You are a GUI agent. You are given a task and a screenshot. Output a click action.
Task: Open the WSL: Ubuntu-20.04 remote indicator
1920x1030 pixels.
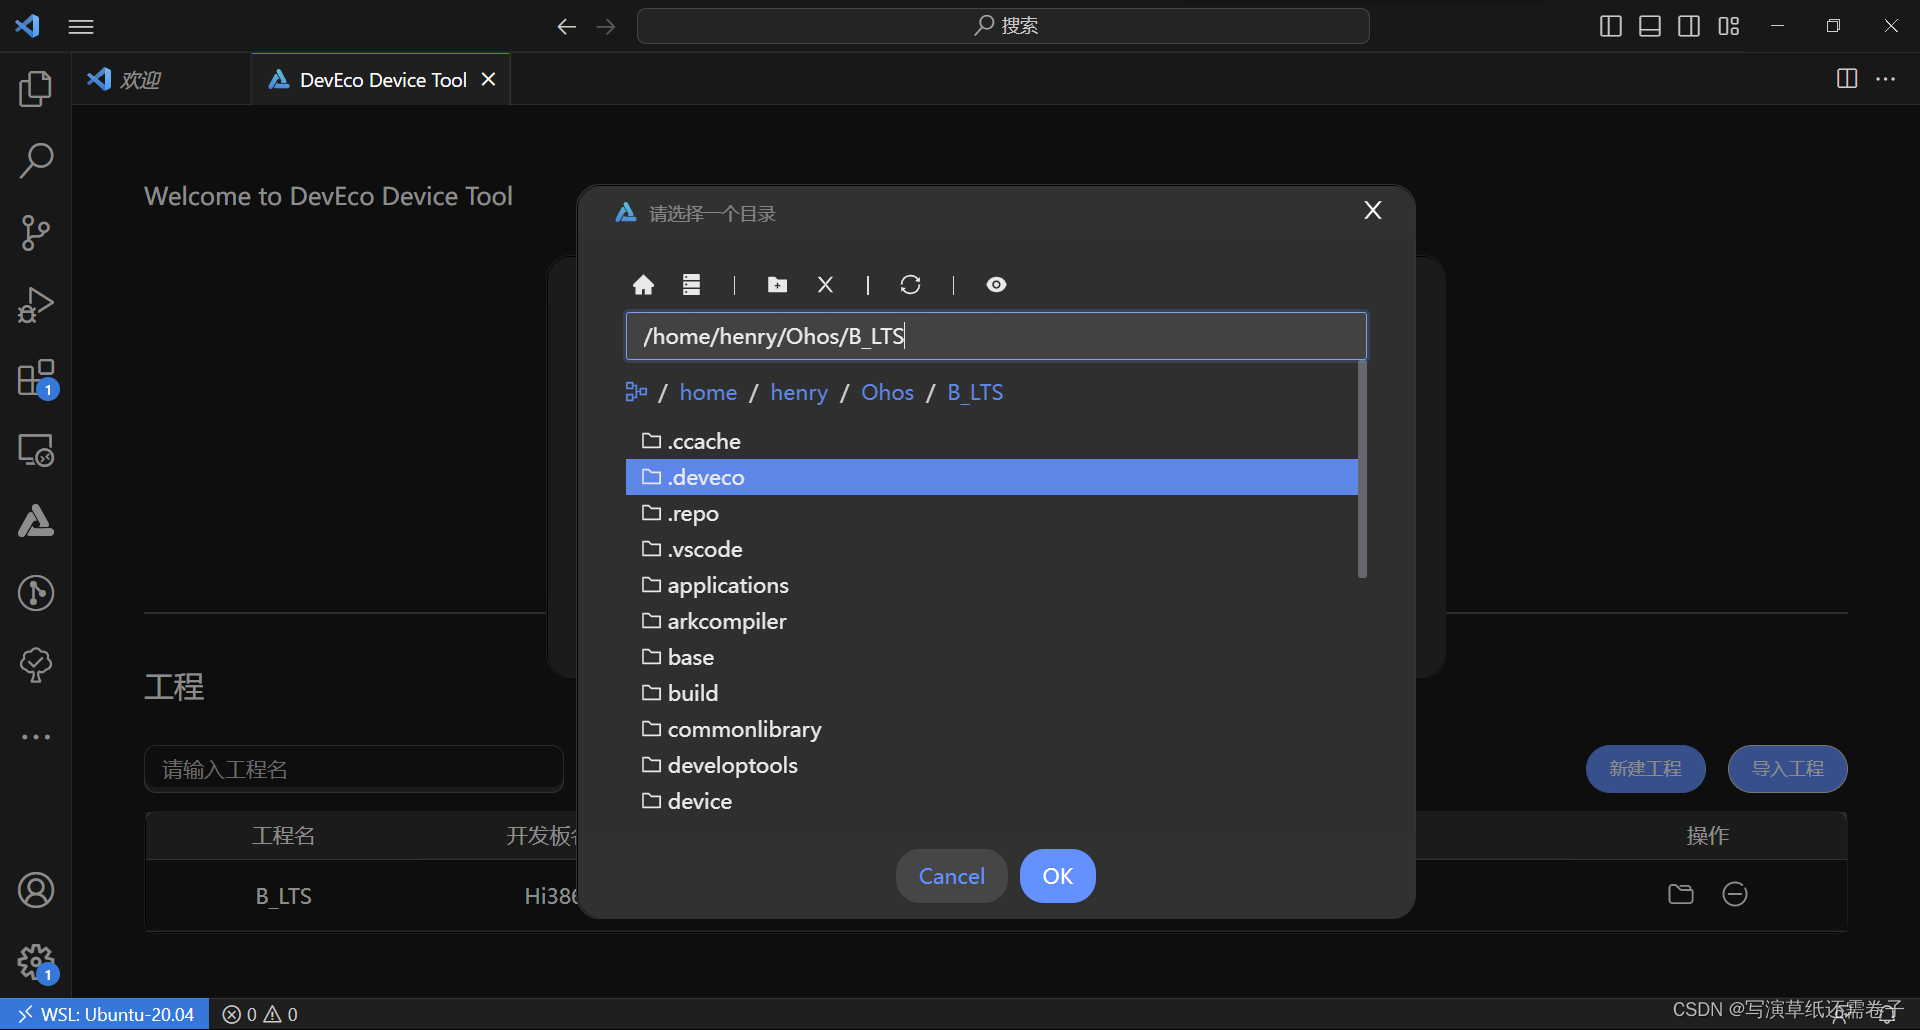tap(105, 1014)
